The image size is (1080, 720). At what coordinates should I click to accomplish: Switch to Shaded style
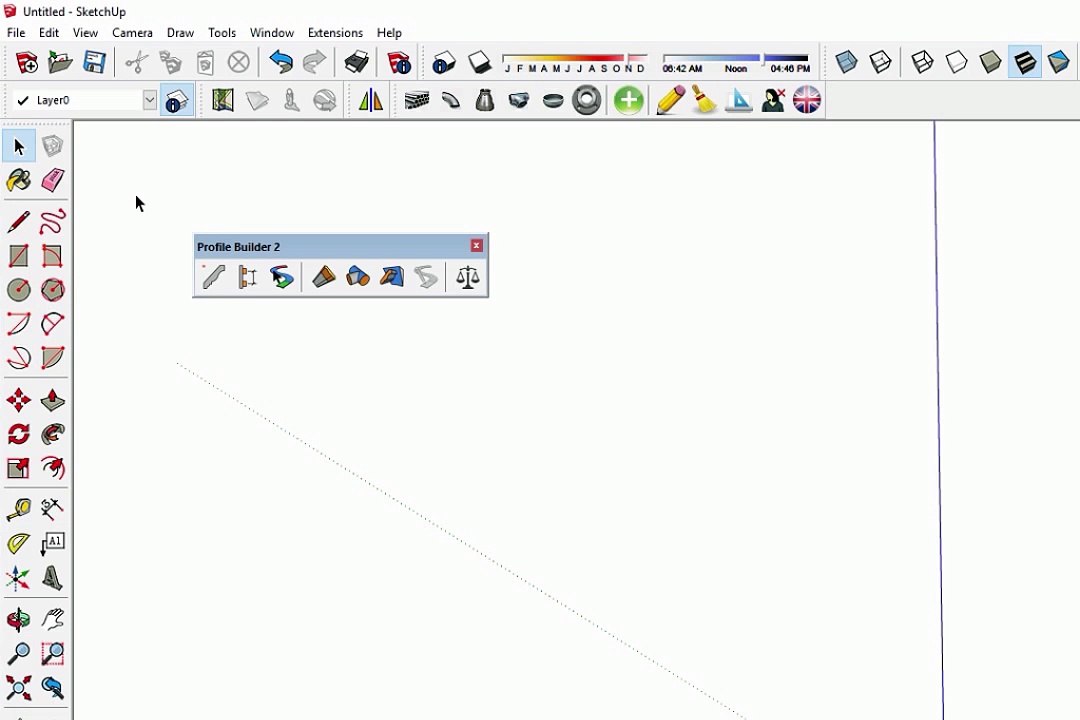(x=990, y=62)
